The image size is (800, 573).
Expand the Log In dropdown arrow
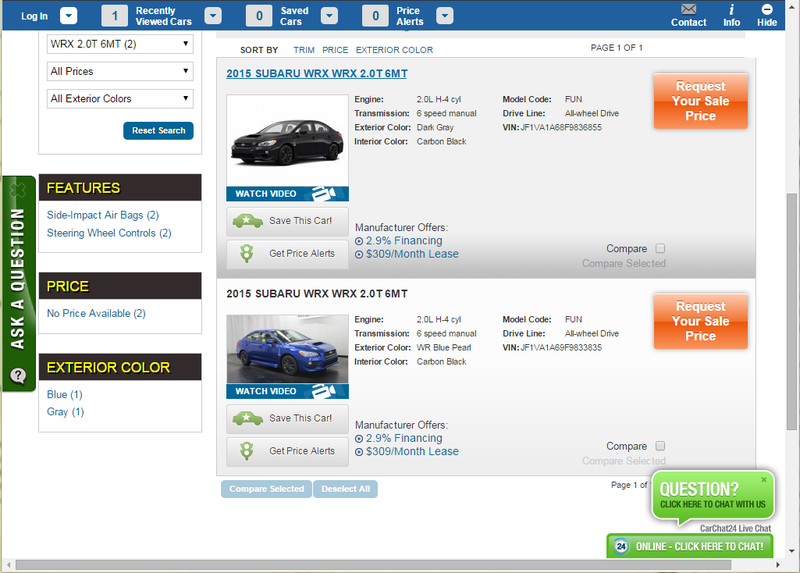(x=68, y=16)
